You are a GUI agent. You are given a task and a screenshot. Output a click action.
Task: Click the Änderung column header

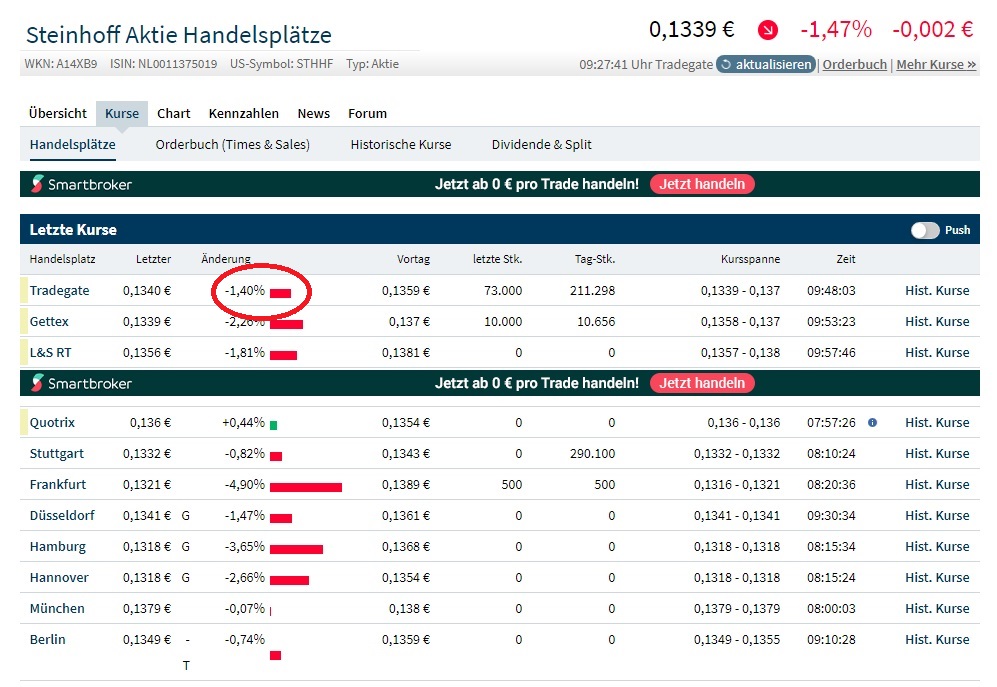(x=226, y=259)
